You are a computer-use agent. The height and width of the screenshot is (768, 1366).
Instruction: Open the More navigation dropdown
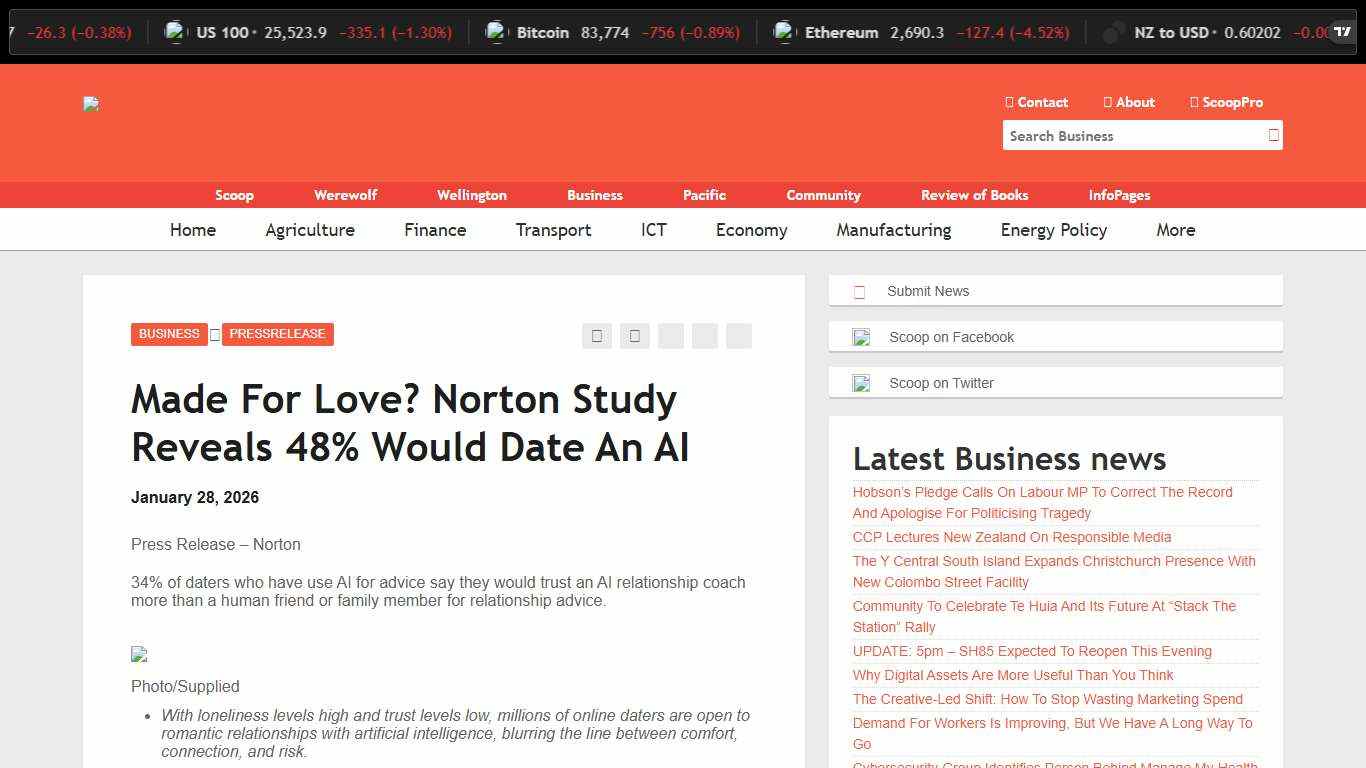click(x=1175, y=230)
